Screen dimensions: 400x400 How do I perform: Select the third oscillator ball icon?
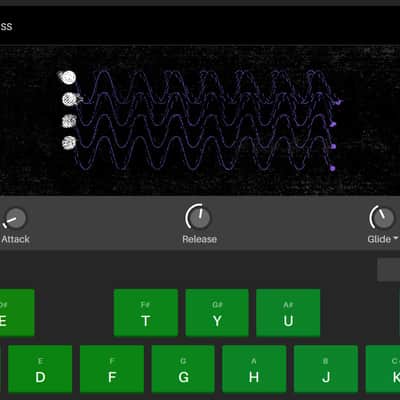[69, 121]
